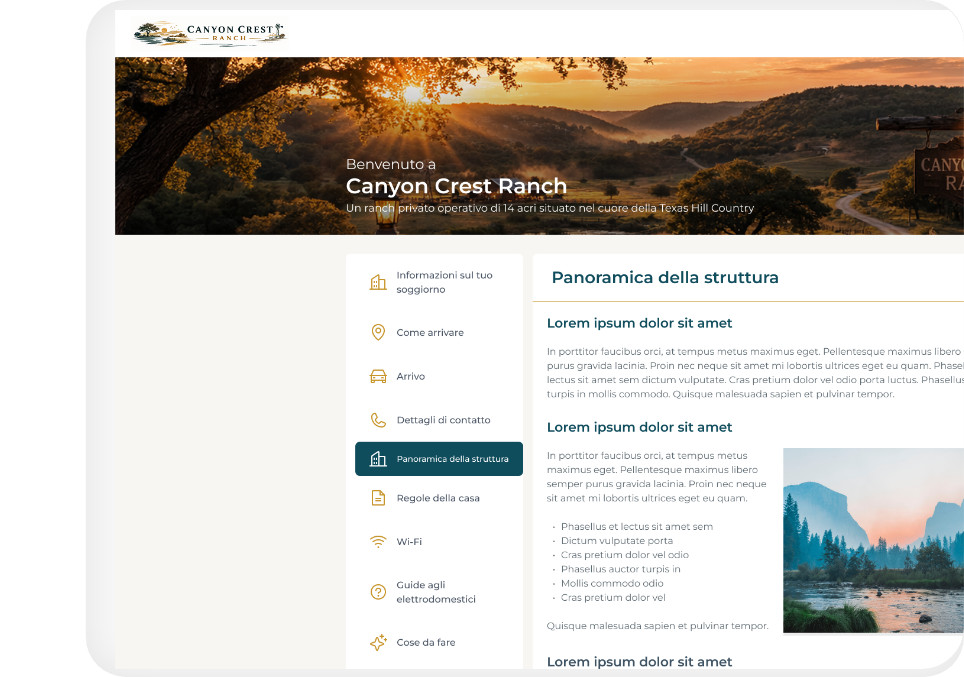This screenshot has width=964, height=677.
Task: Click the phone icon for Dettagli di contatto
Action: click(x=378, y=420)
